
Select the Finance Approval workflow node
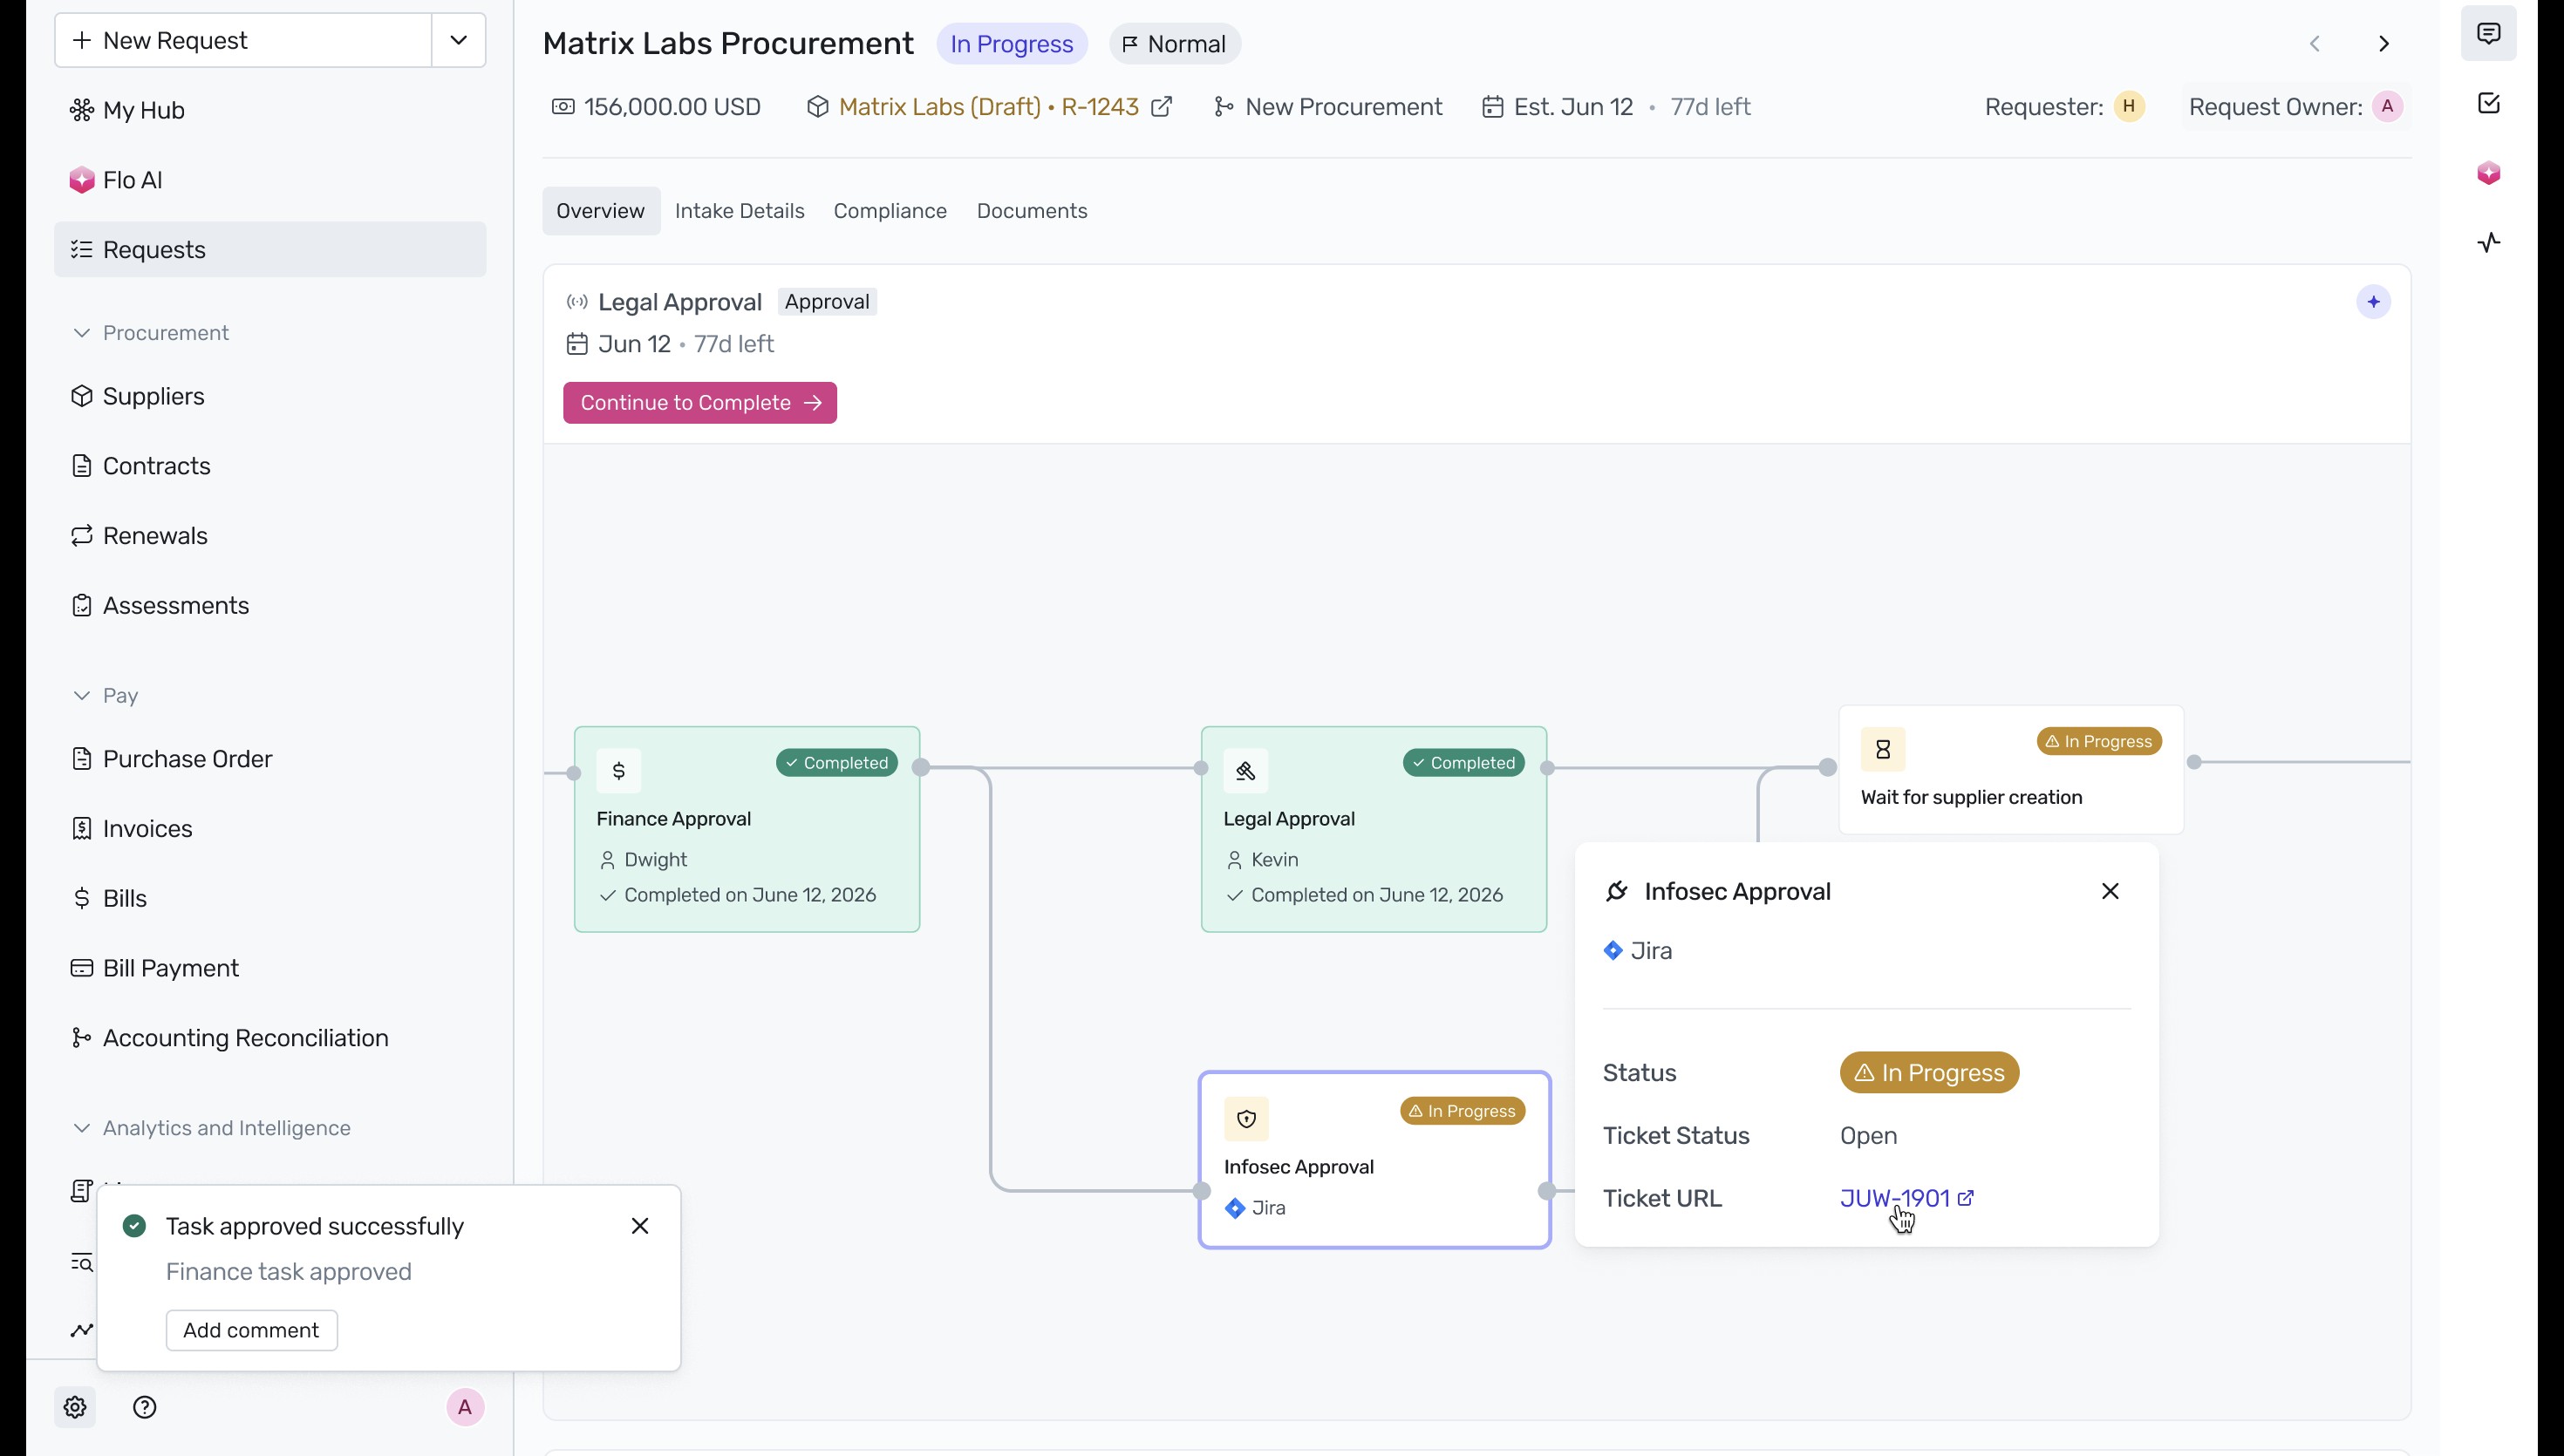click(747, 830)
